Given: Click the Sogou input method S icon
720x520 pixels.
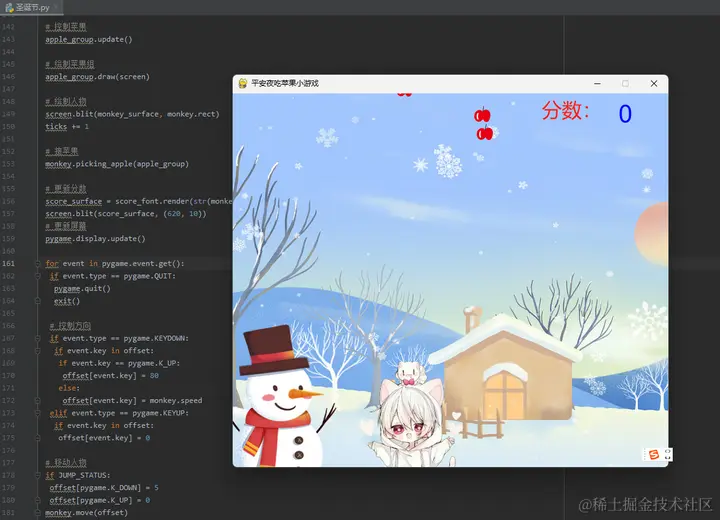Looking at the screenshot, I should pos(653,454).
